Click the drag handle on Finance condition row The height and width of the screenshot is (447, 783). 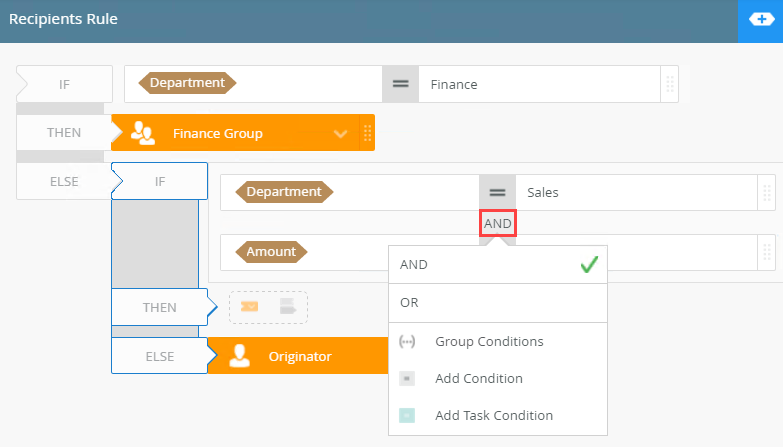click(670, 84)
